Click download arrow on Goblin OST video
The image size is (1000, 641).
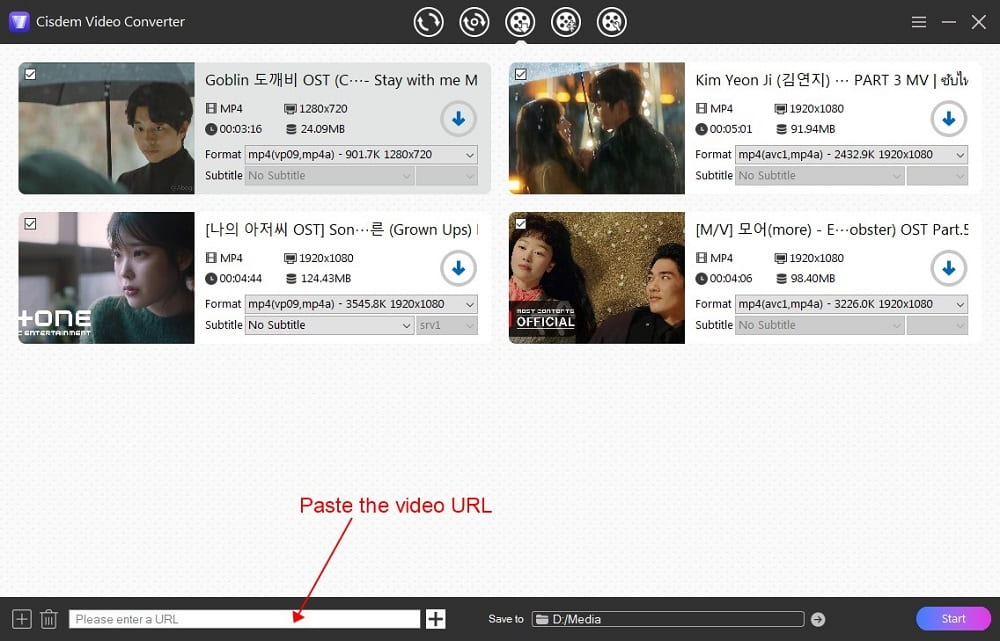[458, 119]
